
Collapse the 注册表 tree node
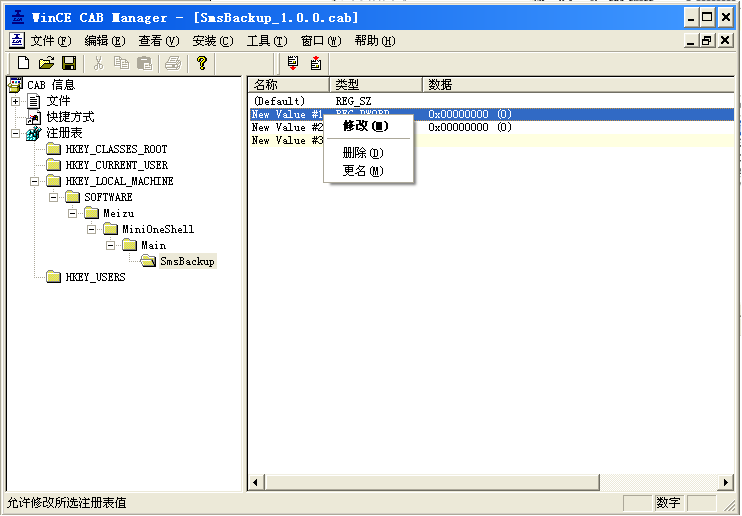[15, 133]
